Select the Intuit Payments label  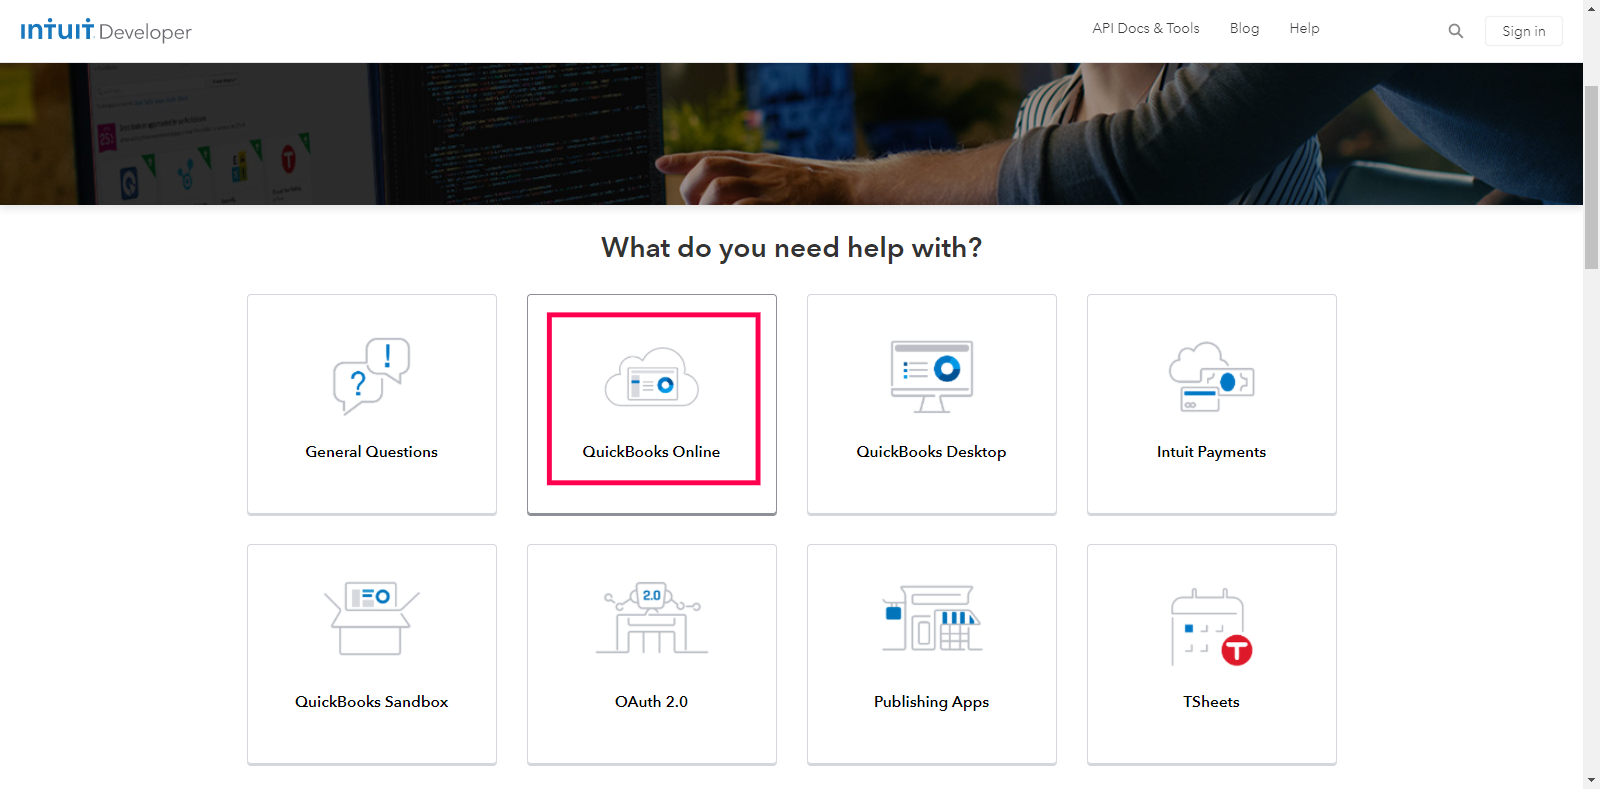click(x=1212, y=452)
